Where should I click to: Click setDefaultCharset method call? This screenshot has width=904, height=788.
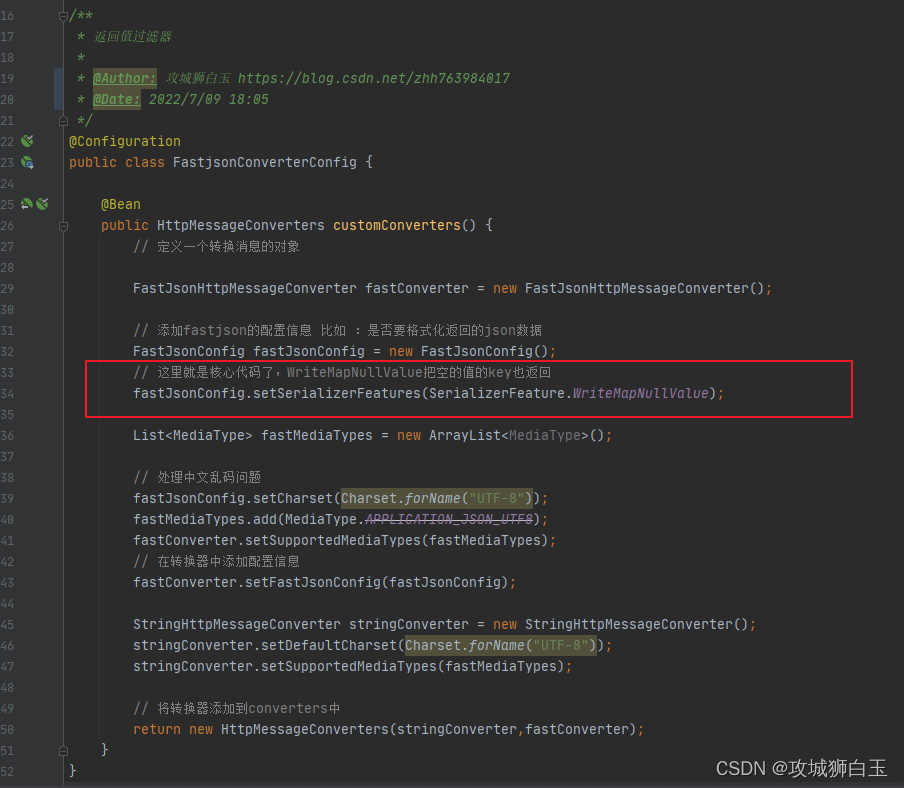(329, 645)
